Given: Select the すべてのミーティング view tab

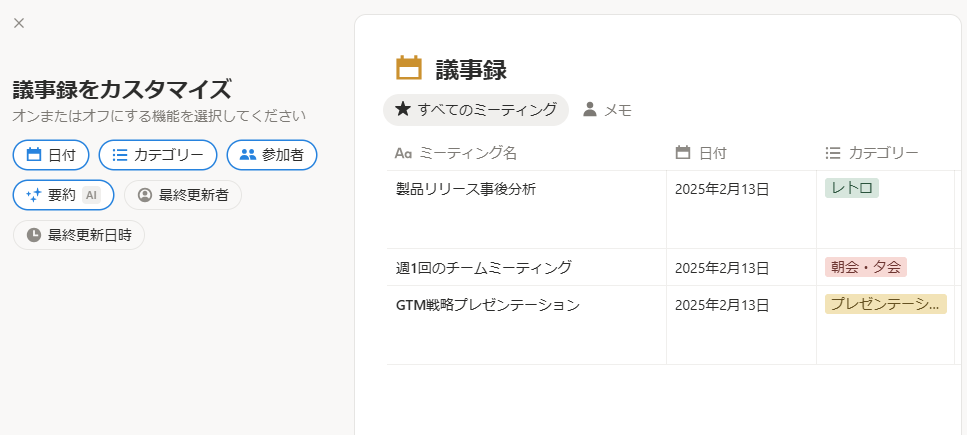Looking at the screenshot, I should pyautogui.click(x=476, y=110).
